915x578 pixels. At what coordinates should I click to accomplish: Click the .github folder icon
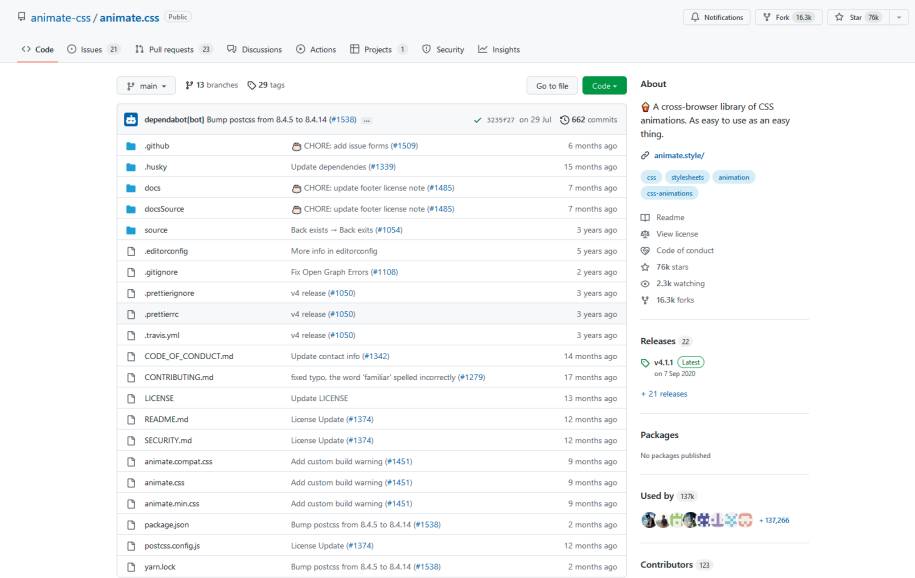131,146
